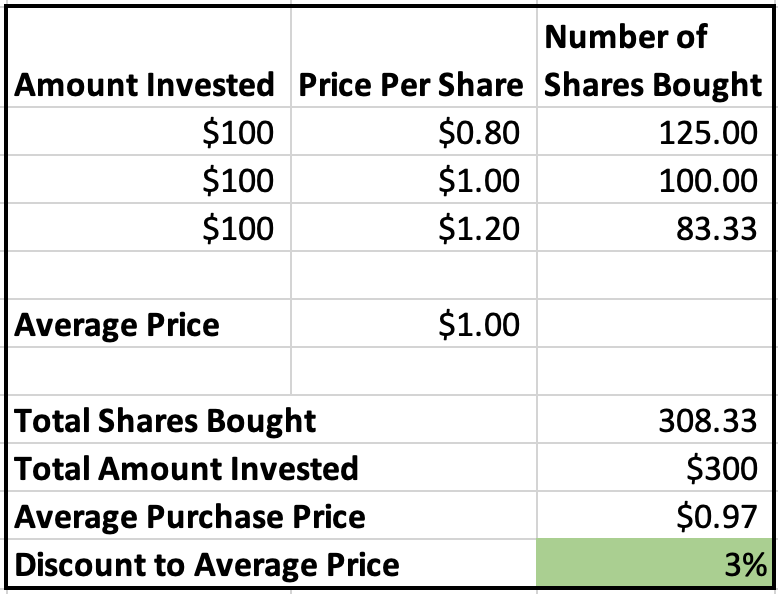The height and width of the screenshot is (594, 778).
Task: Click the $0.80 price cell
Action: click(414, 131)
